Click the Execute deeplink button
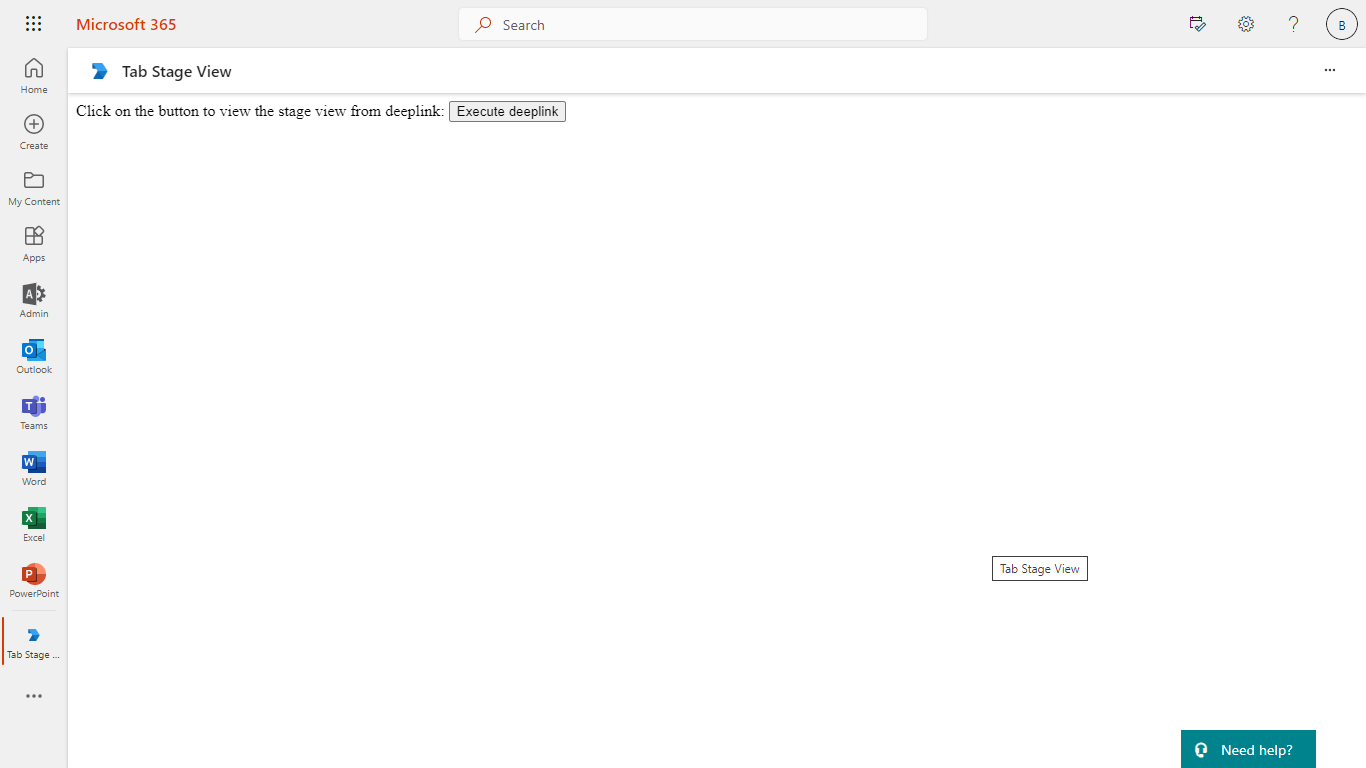 coord(507,111)
